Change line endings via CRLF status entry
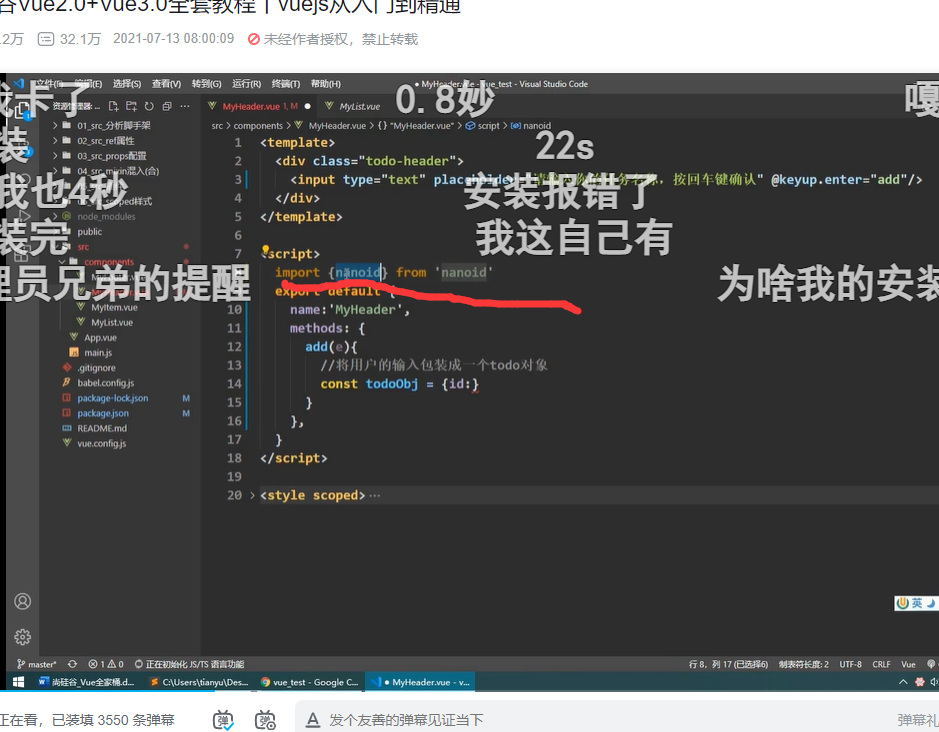939x732 pixels. coord(882,664)
